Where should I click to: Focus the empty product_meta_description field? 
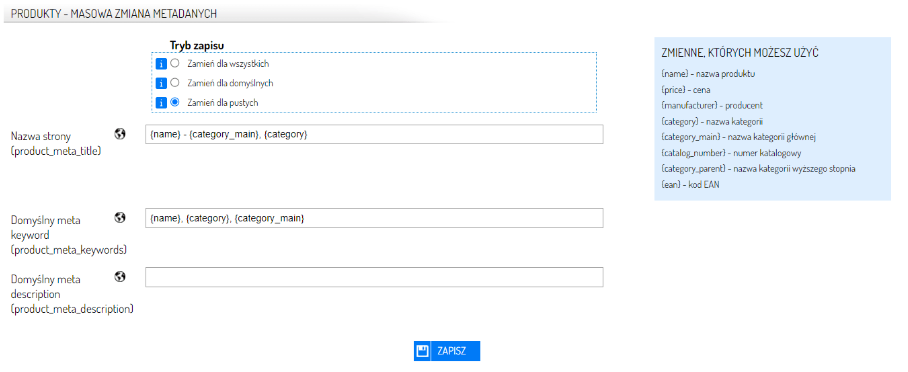point(374,277)
